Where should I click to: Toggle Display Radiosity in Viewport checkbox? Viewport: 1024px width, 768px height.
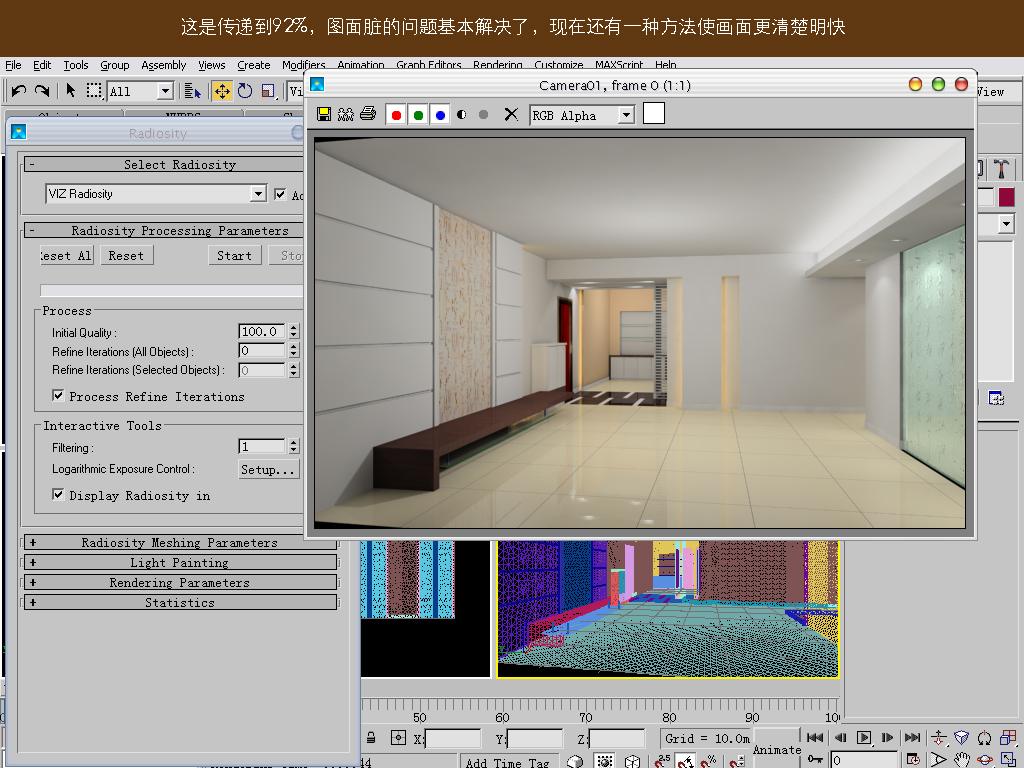(58, 494)
